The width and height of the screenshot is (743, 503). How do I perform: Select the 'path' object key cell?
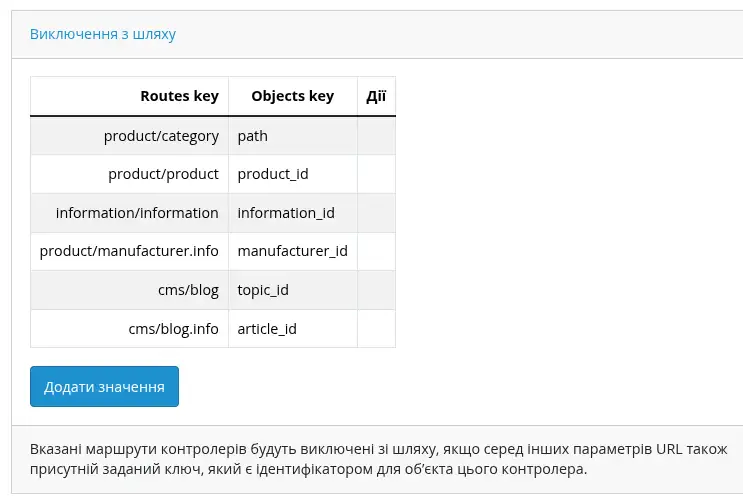pyautogui.click(x=253, y=136)
